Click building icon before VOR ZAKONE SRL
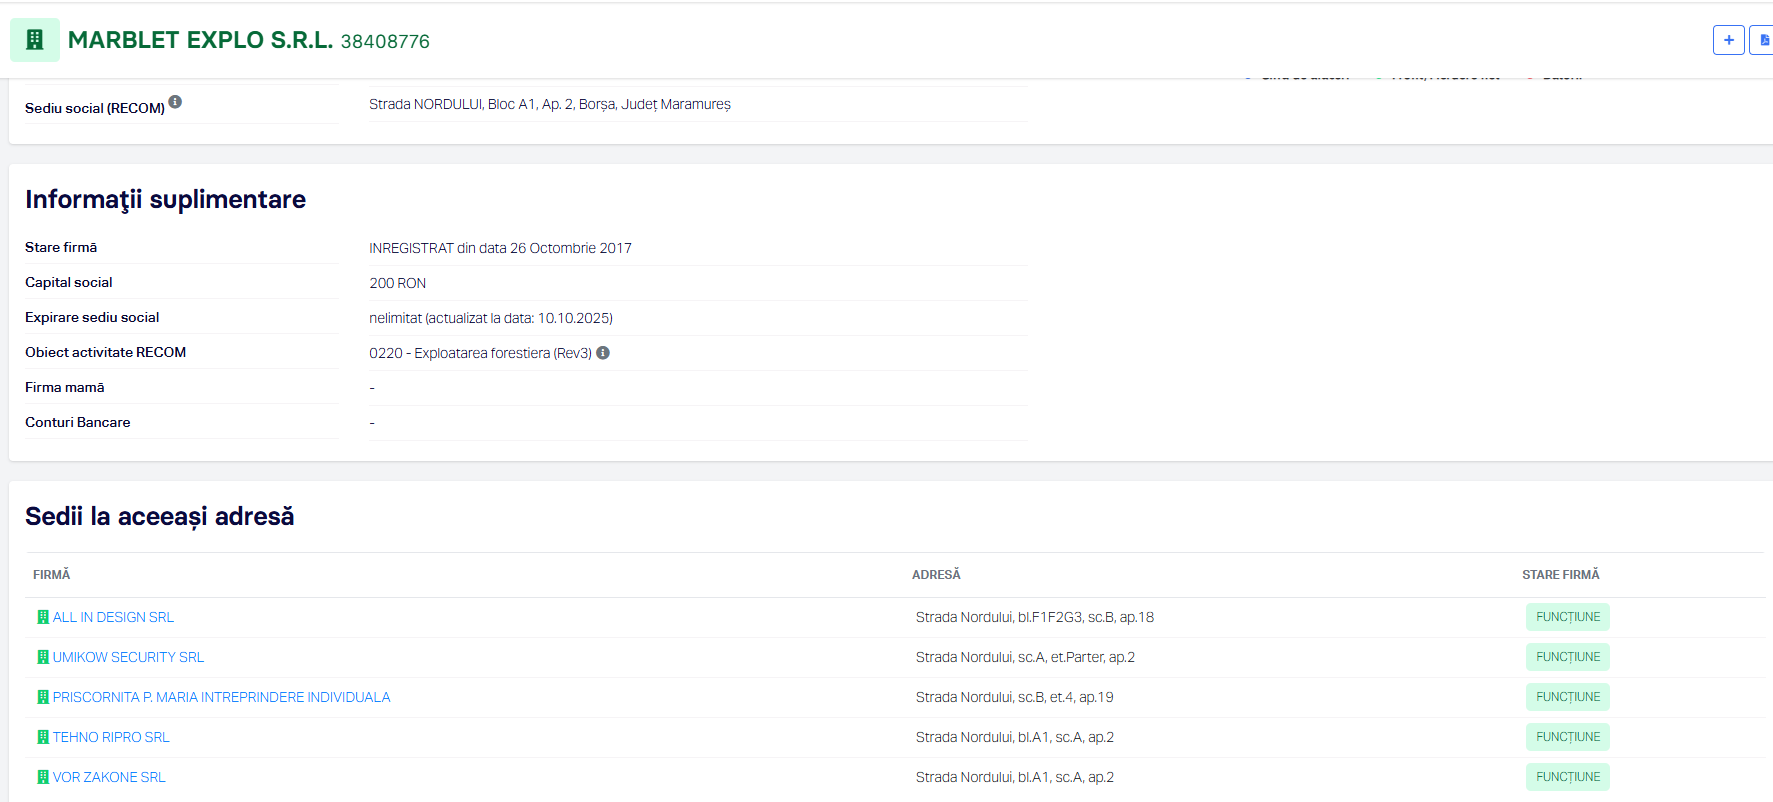The image size is (1773, 802). tap(43, 777)
